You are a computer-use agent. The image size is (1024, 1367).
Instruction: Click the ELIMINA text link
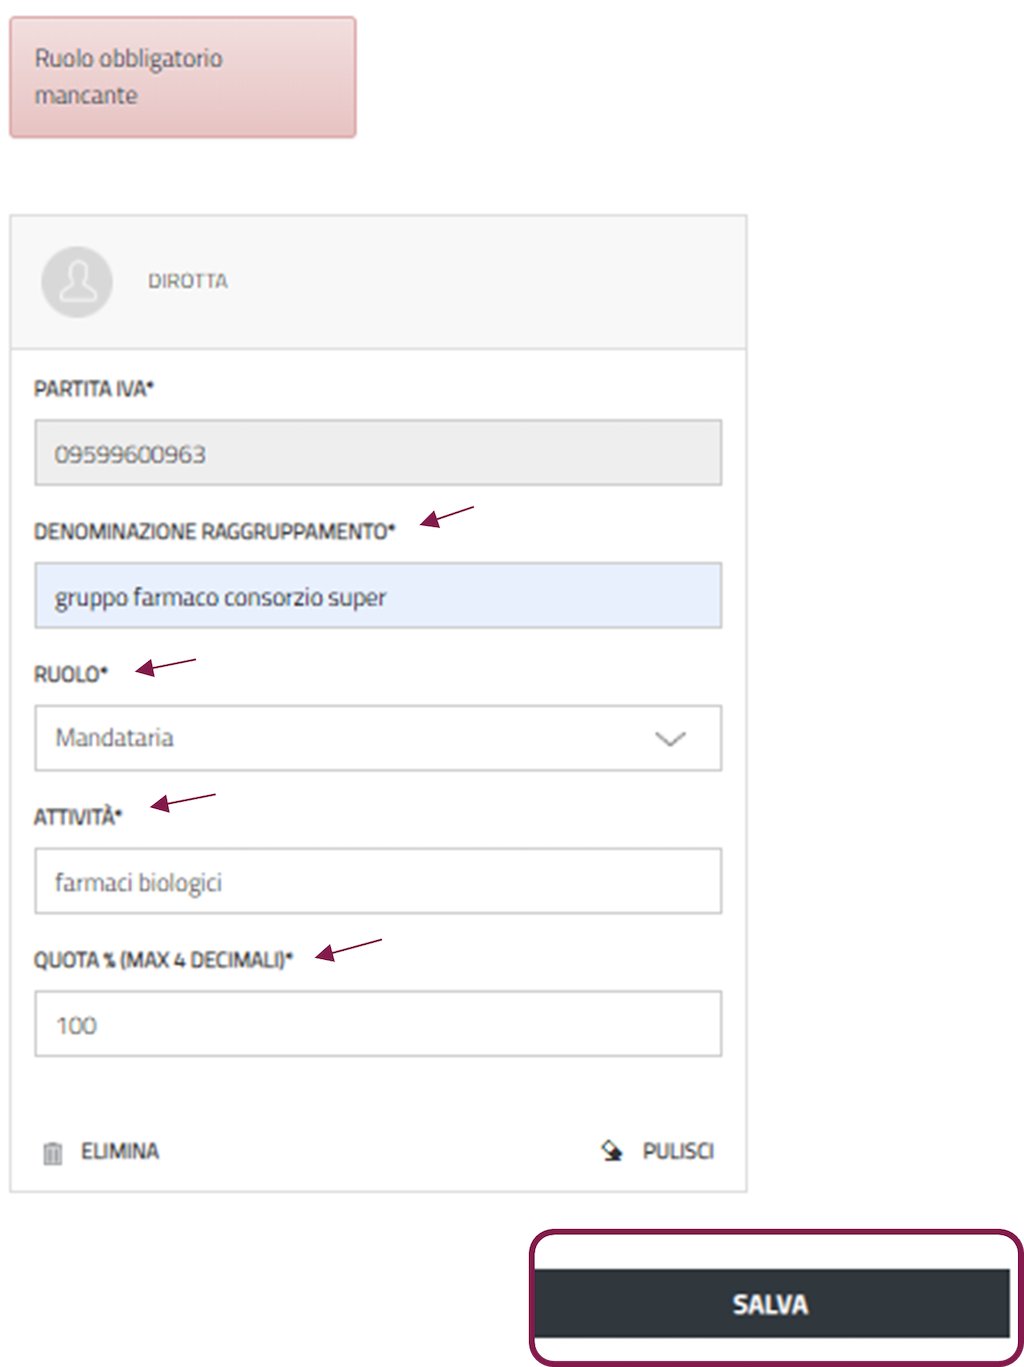point(120,1152)
